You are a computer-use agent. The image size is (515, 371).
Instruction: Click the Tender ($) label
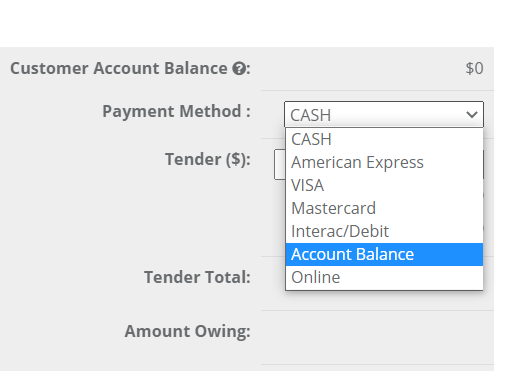click(x=208, y=159)
